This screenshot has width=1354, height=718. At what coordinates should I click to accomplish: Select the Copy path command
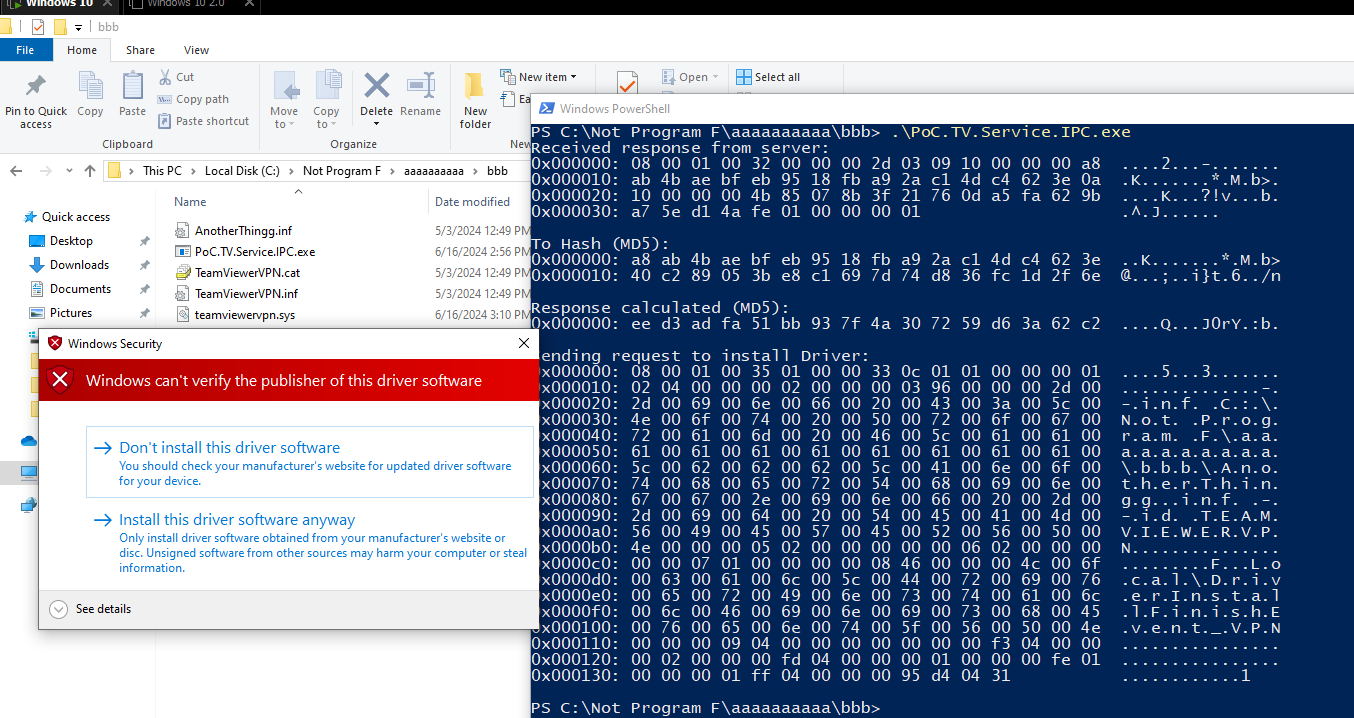point(193,99)
